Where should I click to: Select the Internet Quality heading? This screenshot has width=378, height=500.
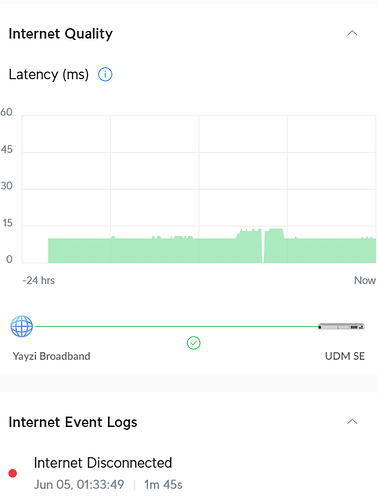[61, 34]
